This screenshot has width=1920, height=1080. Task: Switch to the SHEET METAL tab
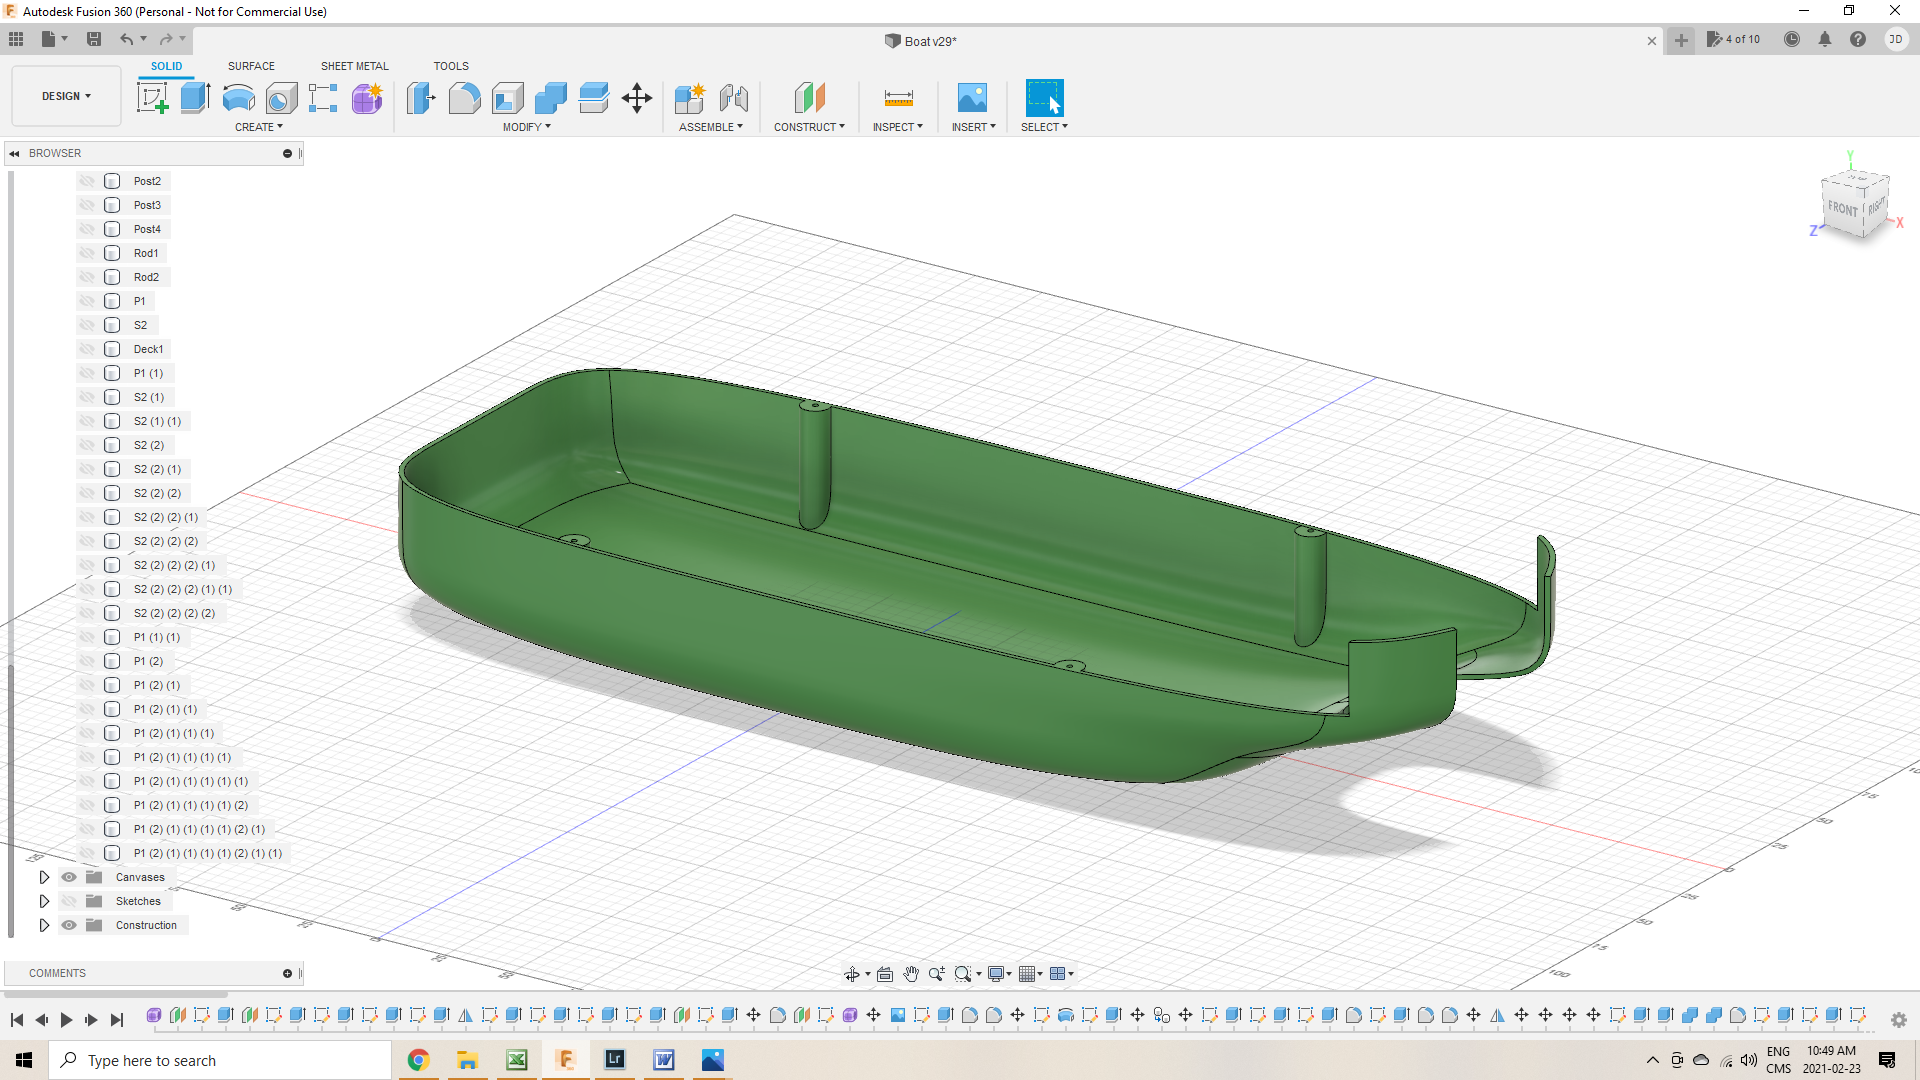354,66
